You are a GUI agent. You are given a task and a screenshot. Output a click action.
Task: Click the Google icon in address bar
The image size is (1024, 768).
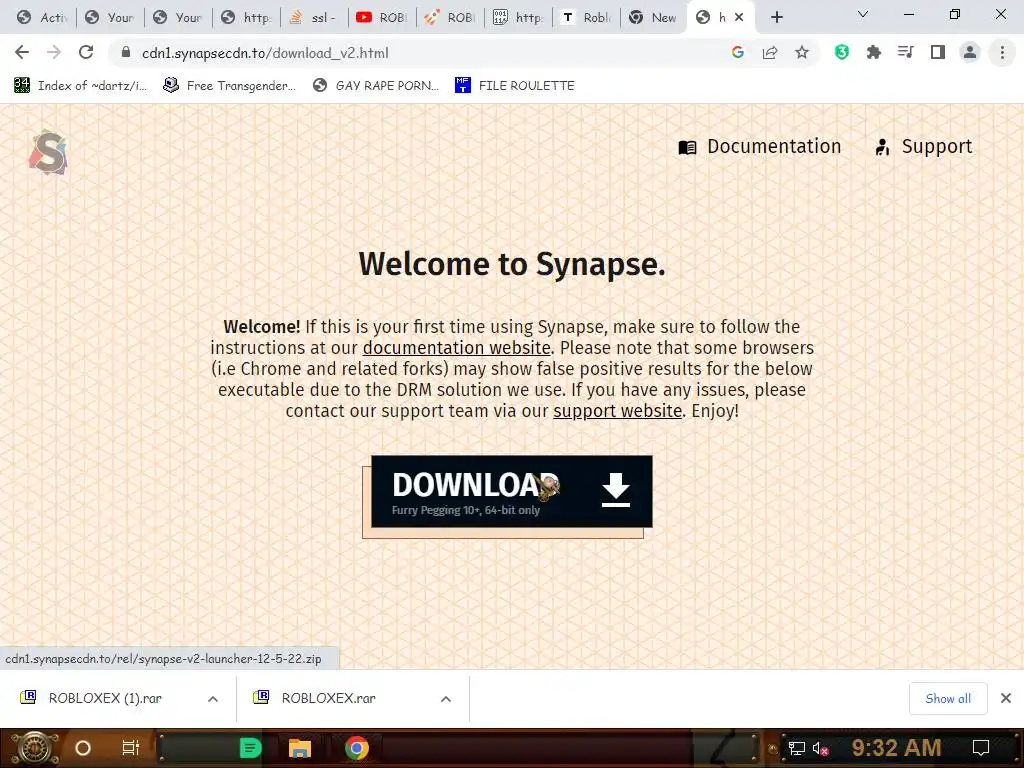click(x=738, y=52)
